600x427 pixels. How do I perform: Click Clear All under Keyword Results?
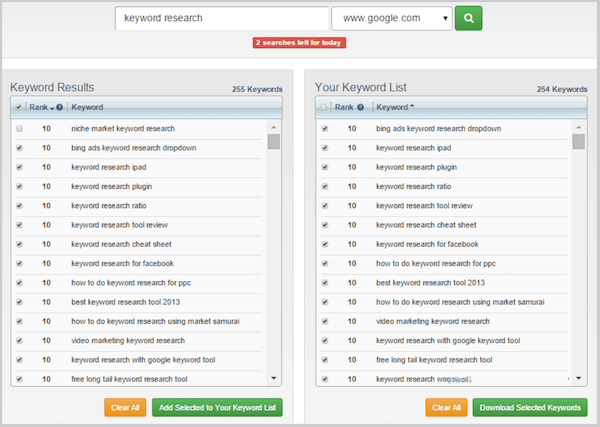[x=125, y=407]
